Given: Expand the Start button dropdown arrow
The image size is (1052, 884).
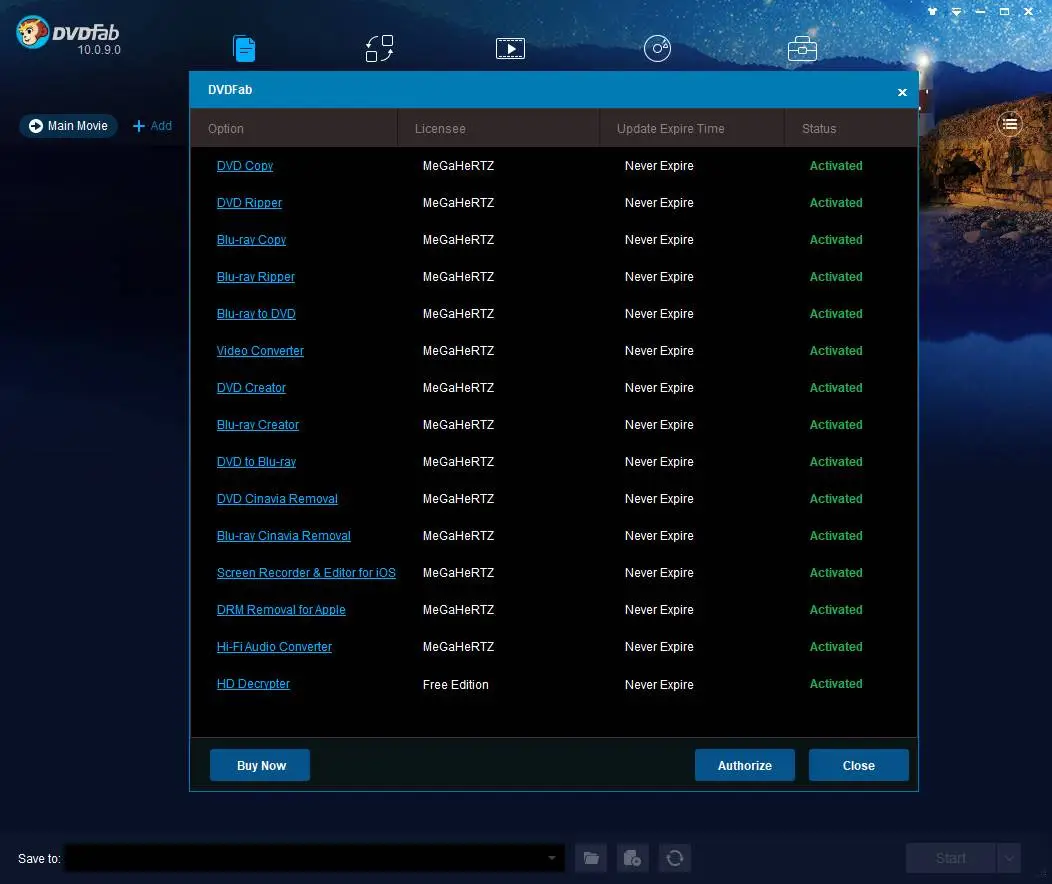Looking at the screenshot, I should [1009, 858].
